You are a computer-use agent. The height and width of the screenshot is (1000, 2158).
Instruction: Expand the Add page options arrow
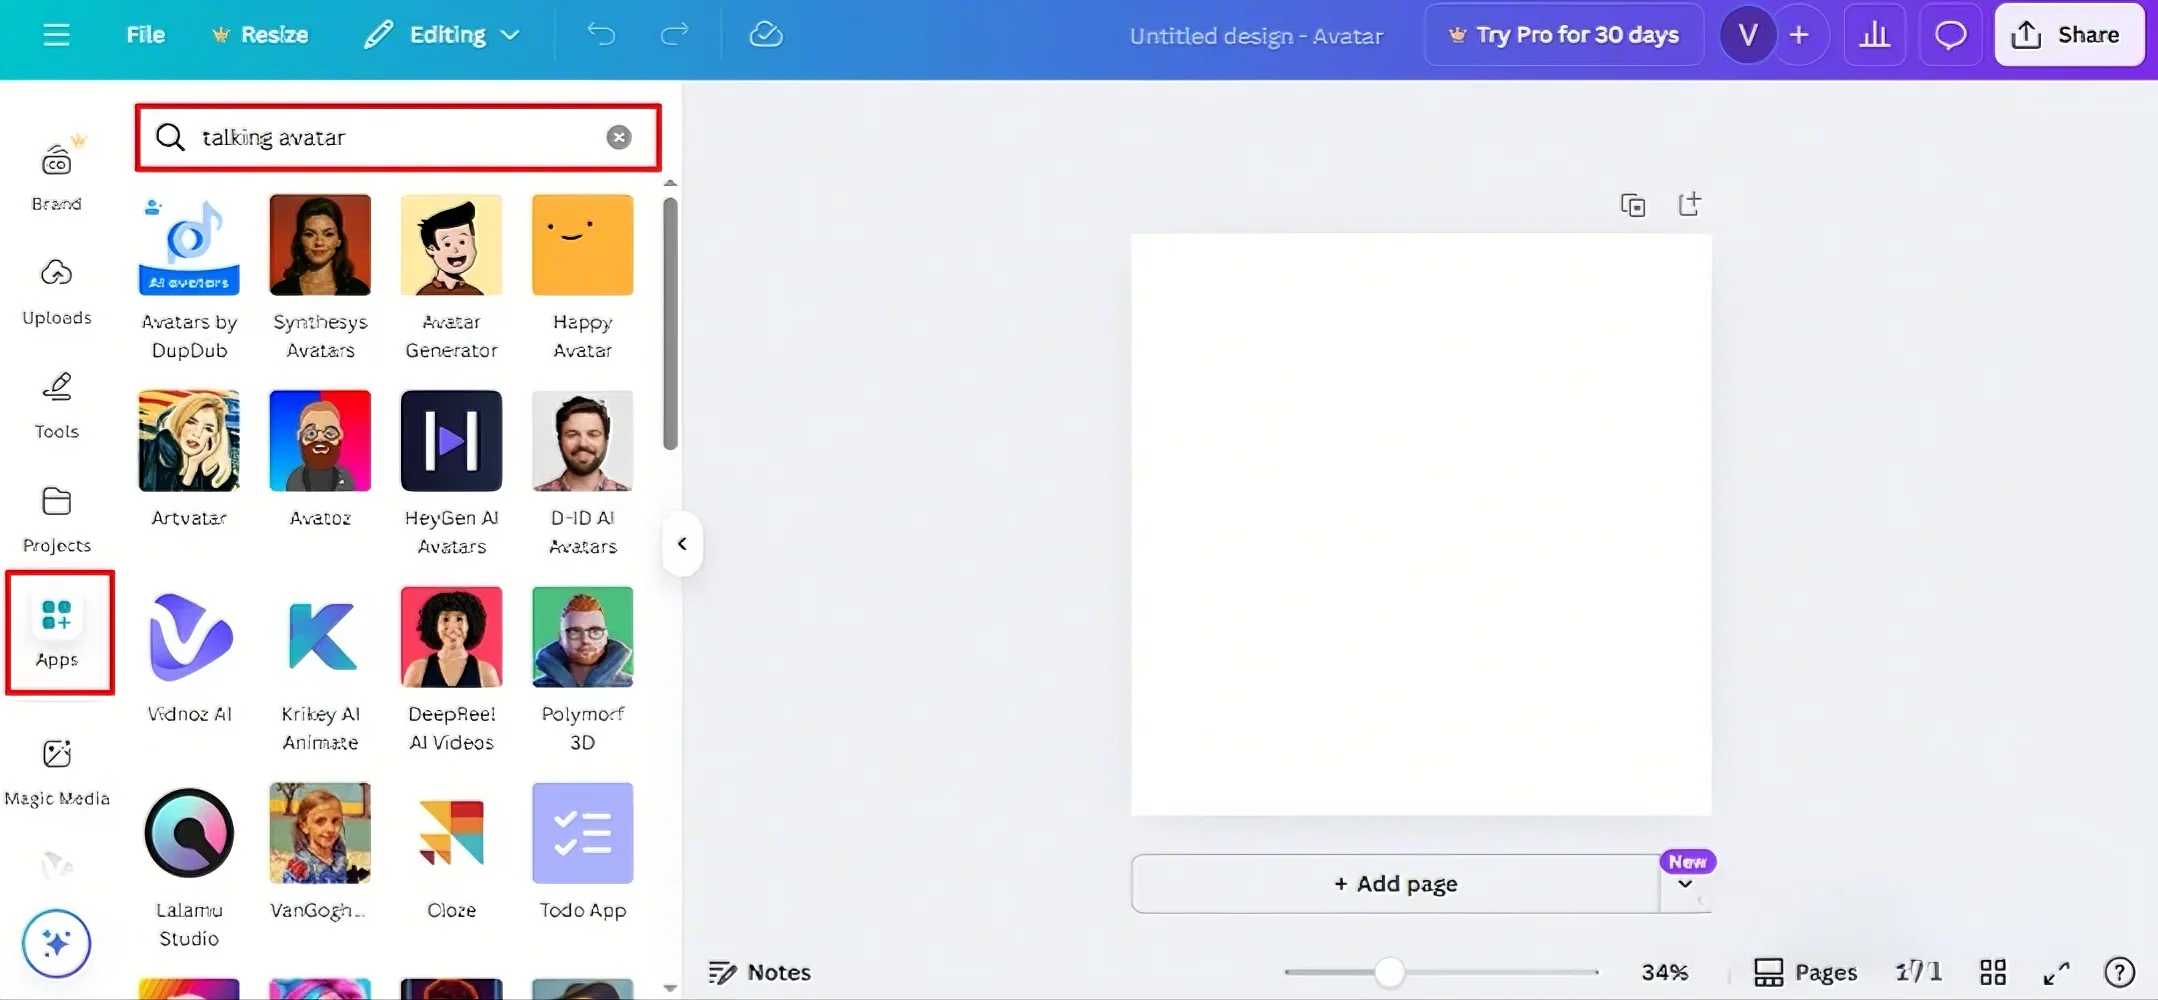point(1685,884)
